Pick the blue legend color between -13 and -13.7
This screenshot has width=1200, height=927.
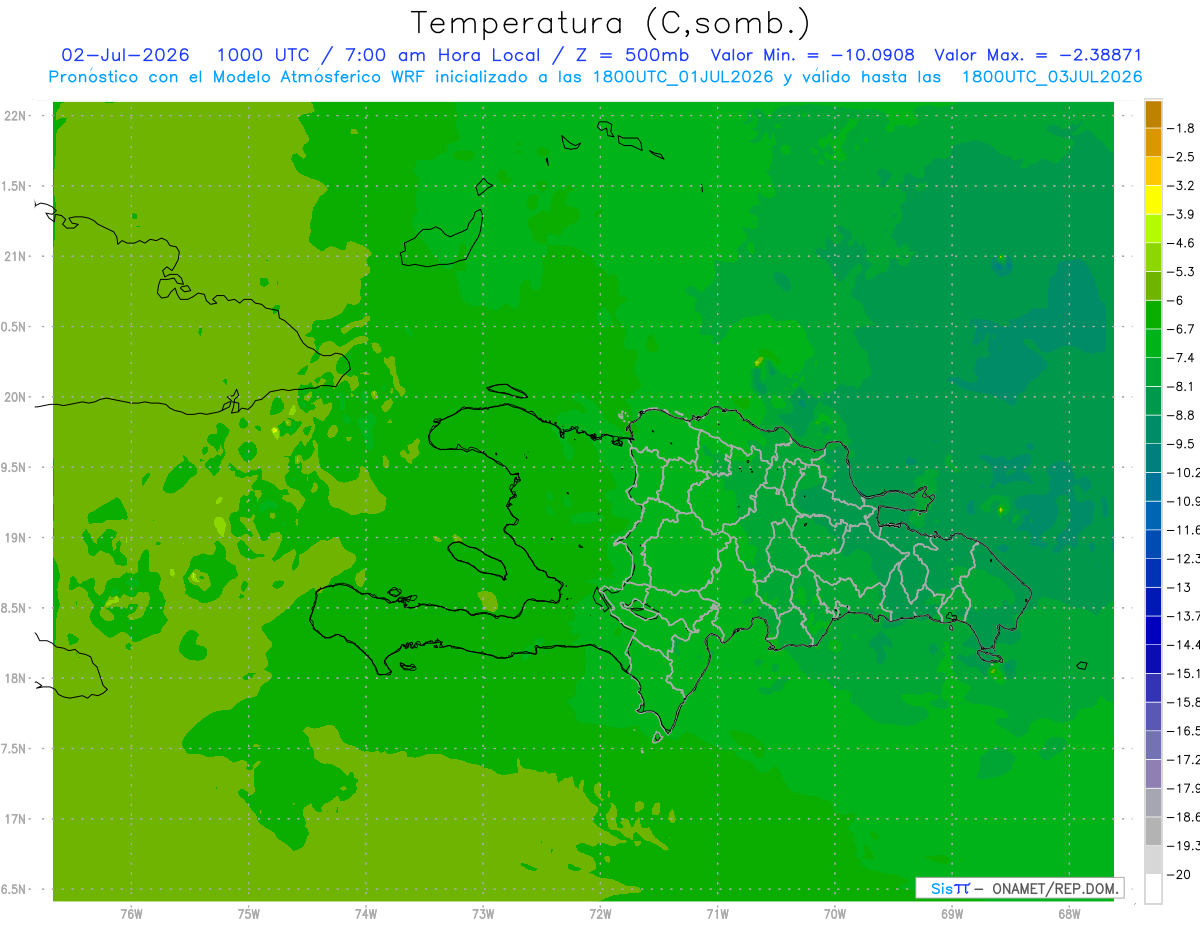pyautogui.click(x=1153, y=601)
